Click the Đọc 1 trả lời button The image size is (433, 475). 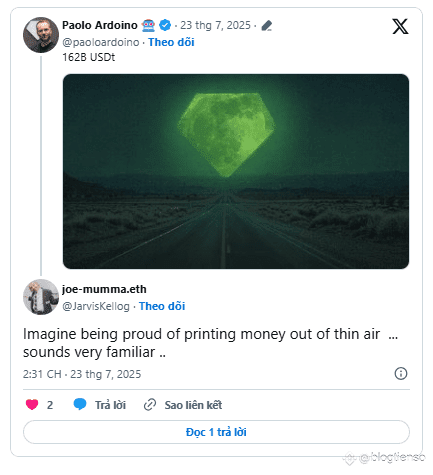pos(216,432)
